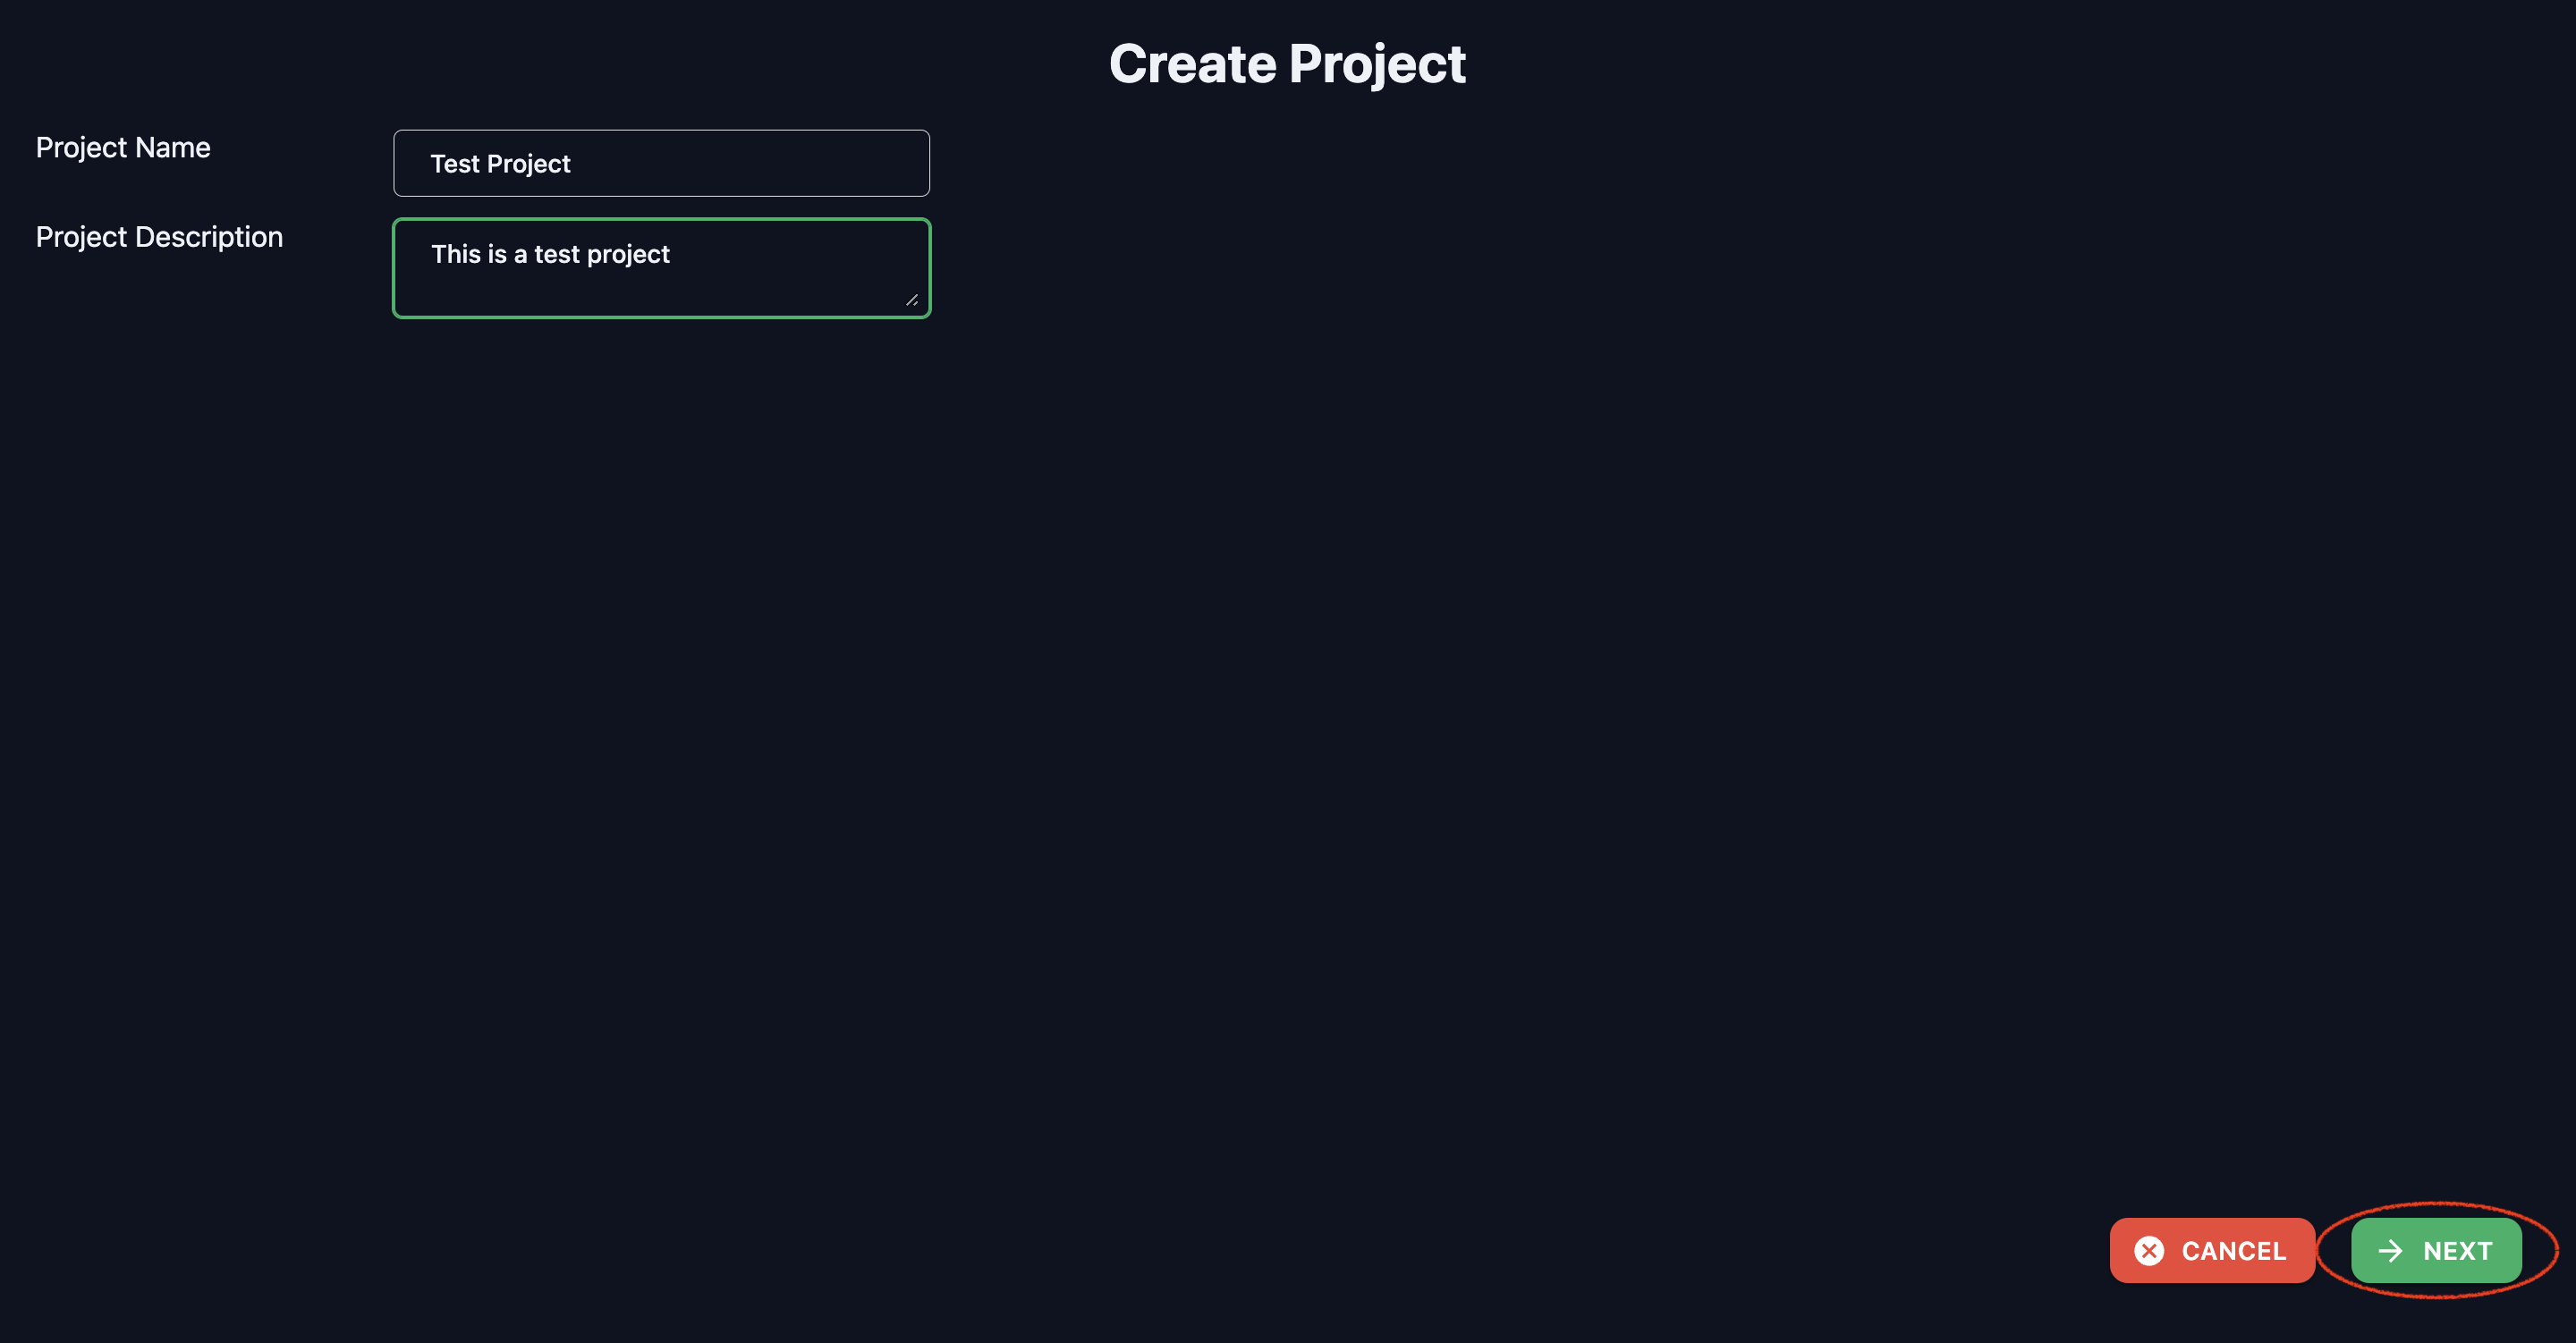Click the word 'NEXT' to proceed

[x=2457, y=1251]
